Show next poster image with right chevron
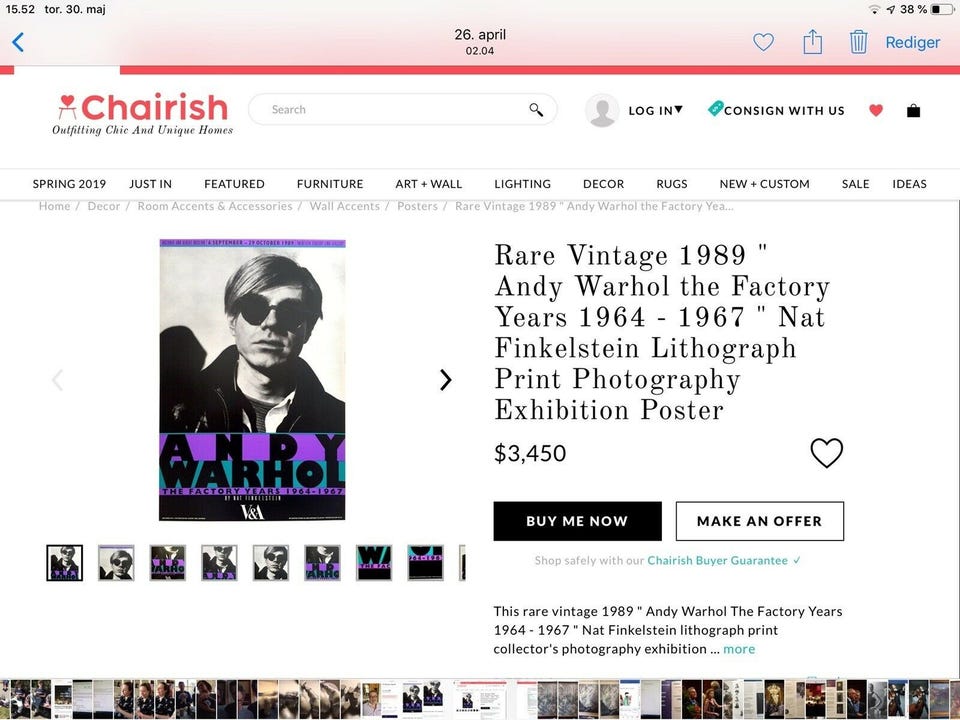This screenshot has width=960, height=720. pyautogui.click(x=446, y=380)
